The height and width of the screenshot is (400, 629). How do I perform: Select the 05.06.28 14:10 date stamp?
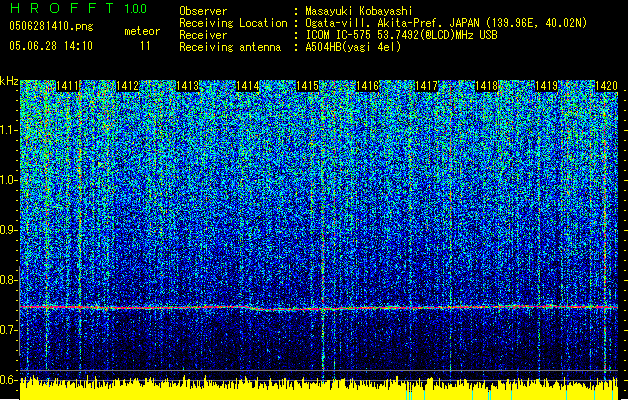(x=51, y=45)
